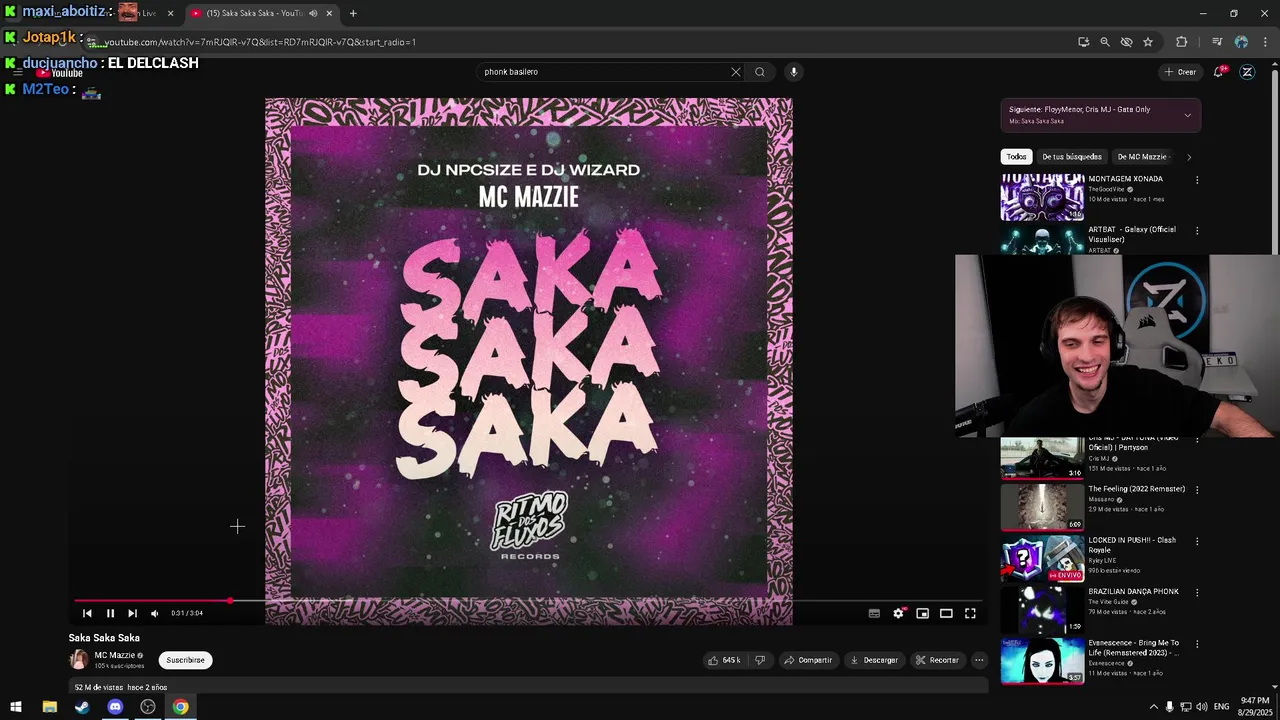Like the video with 645 k likes
This screenshot has width=1280, height=720.
725,660
